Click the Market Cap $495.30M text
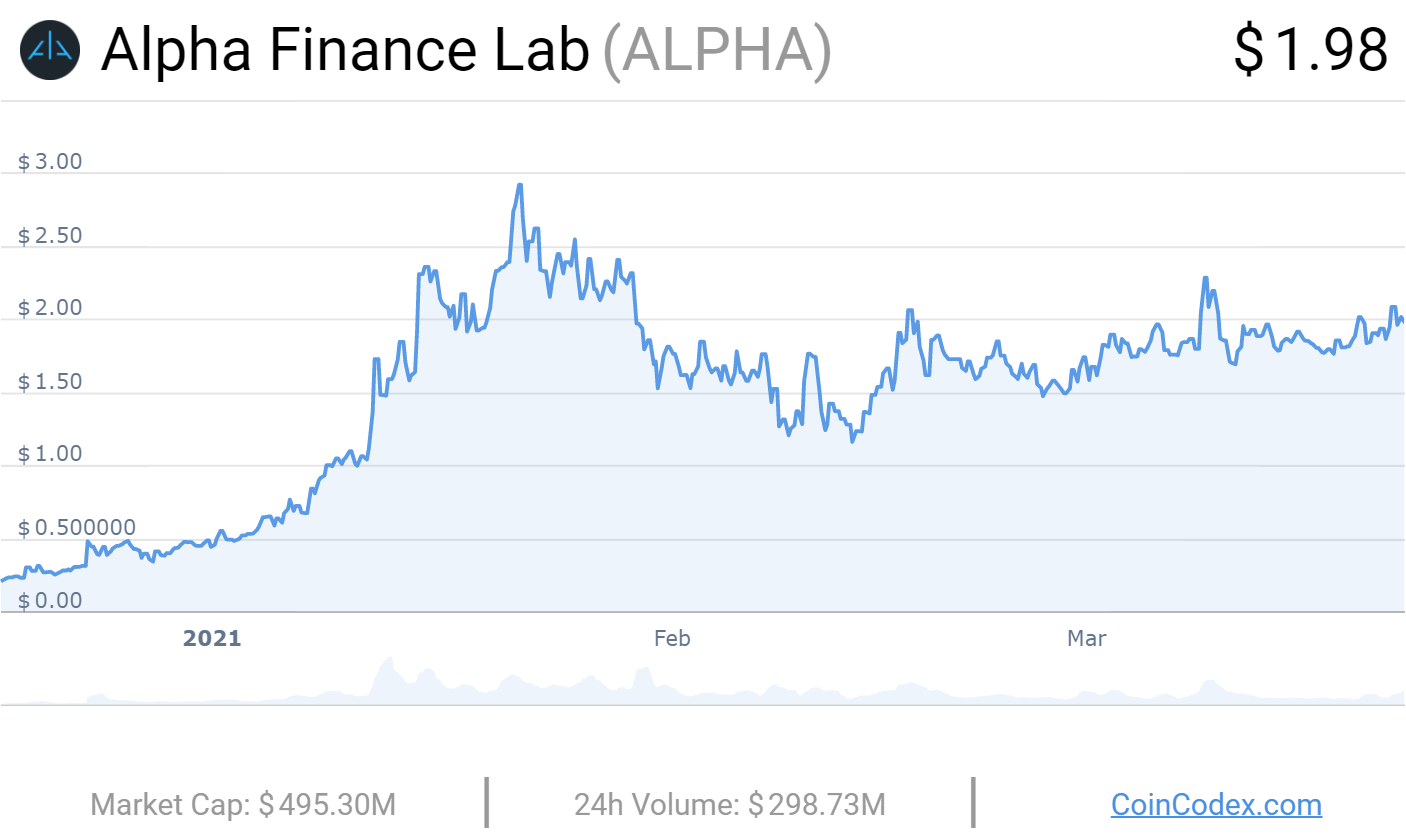 [x=243, y=804]
